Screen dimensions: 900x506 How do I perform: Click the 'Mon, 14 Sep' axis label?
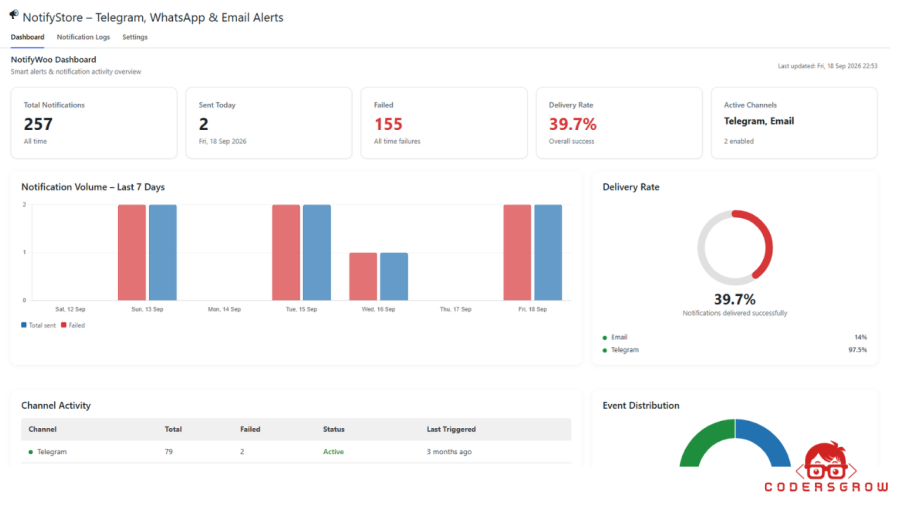point(224,309)
